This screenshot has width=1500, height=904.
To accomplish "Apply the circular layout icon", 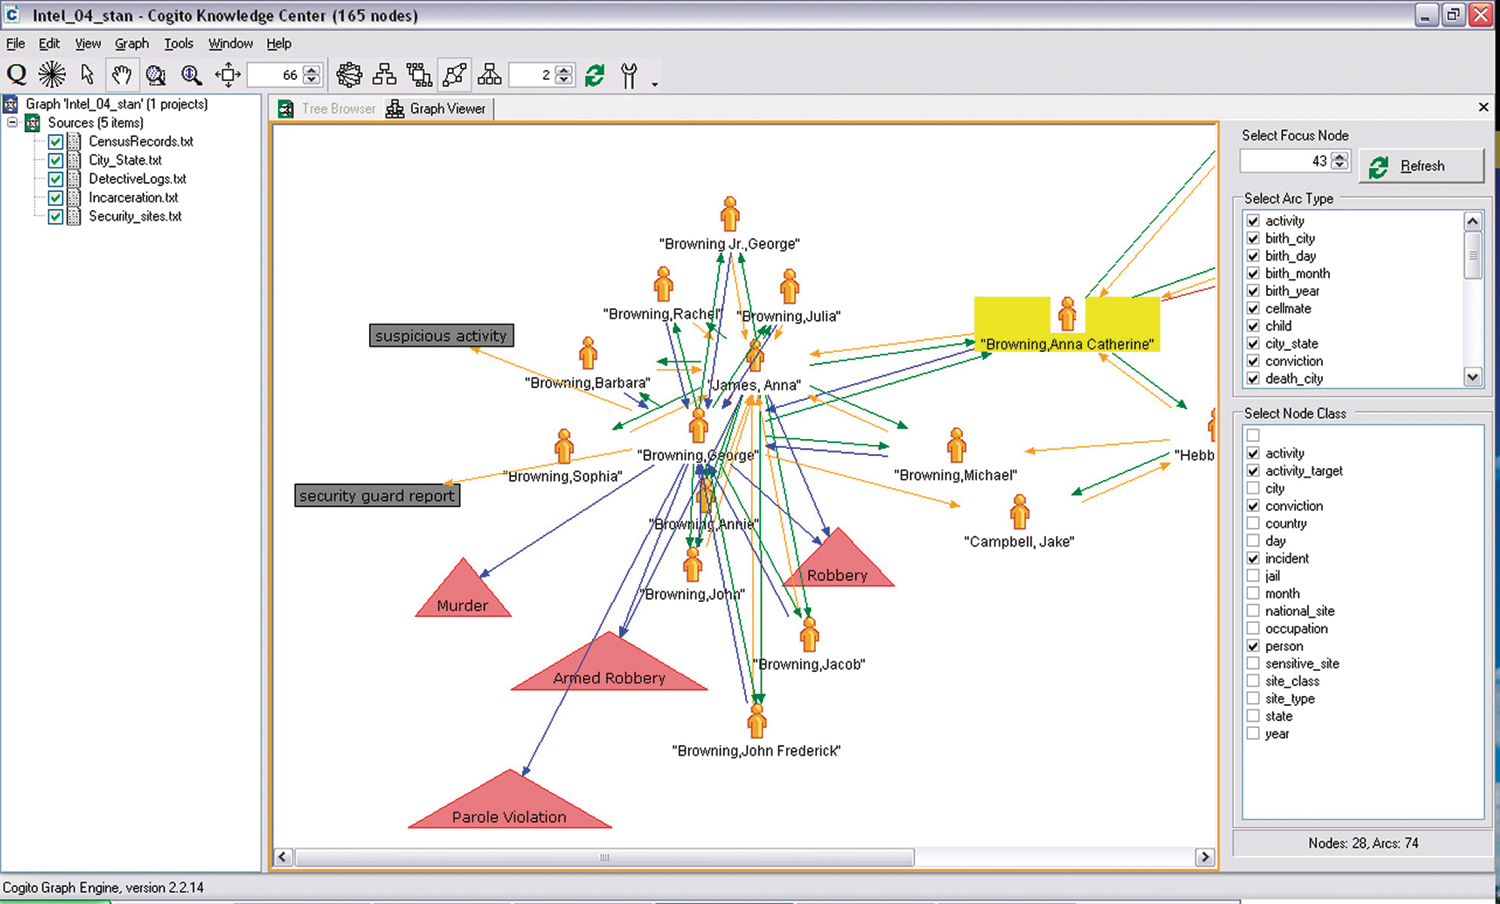I will pyautogui.click(x=349, y=75).
